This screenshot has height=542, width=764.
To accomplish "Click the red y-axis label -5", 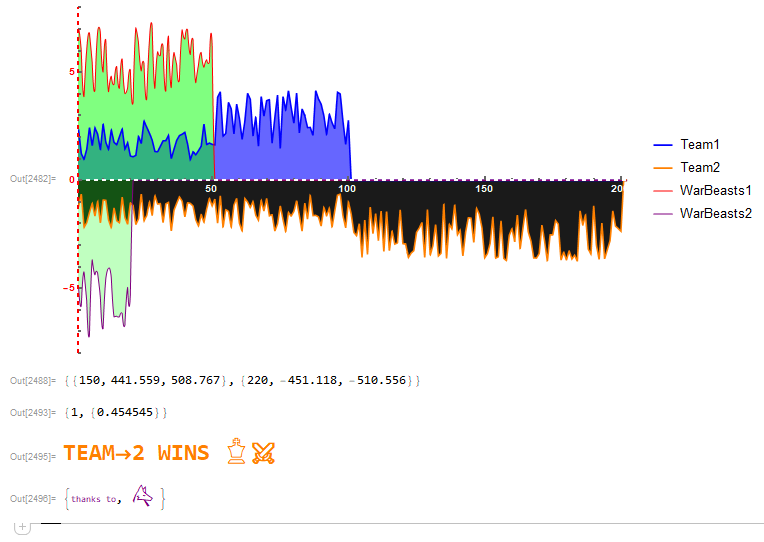I will point(69,288).
